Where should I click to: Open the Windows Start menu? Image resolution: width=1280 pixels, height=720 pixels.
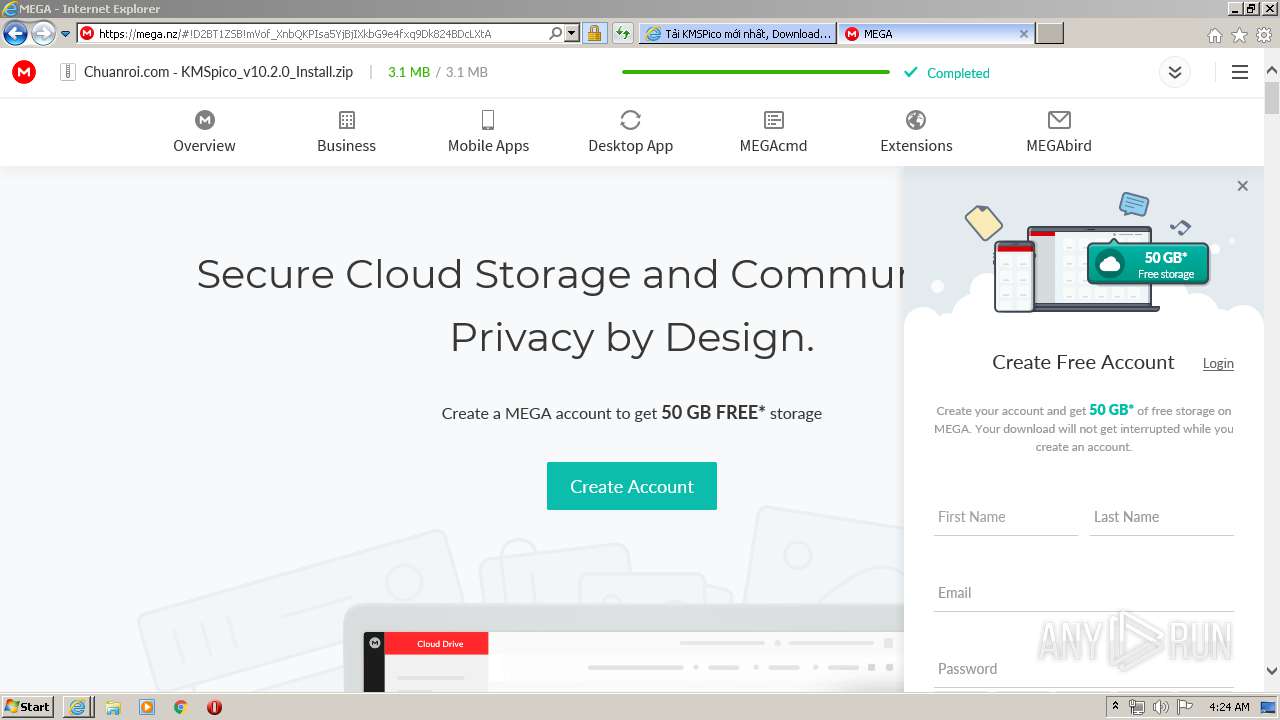tap(28, 706)
